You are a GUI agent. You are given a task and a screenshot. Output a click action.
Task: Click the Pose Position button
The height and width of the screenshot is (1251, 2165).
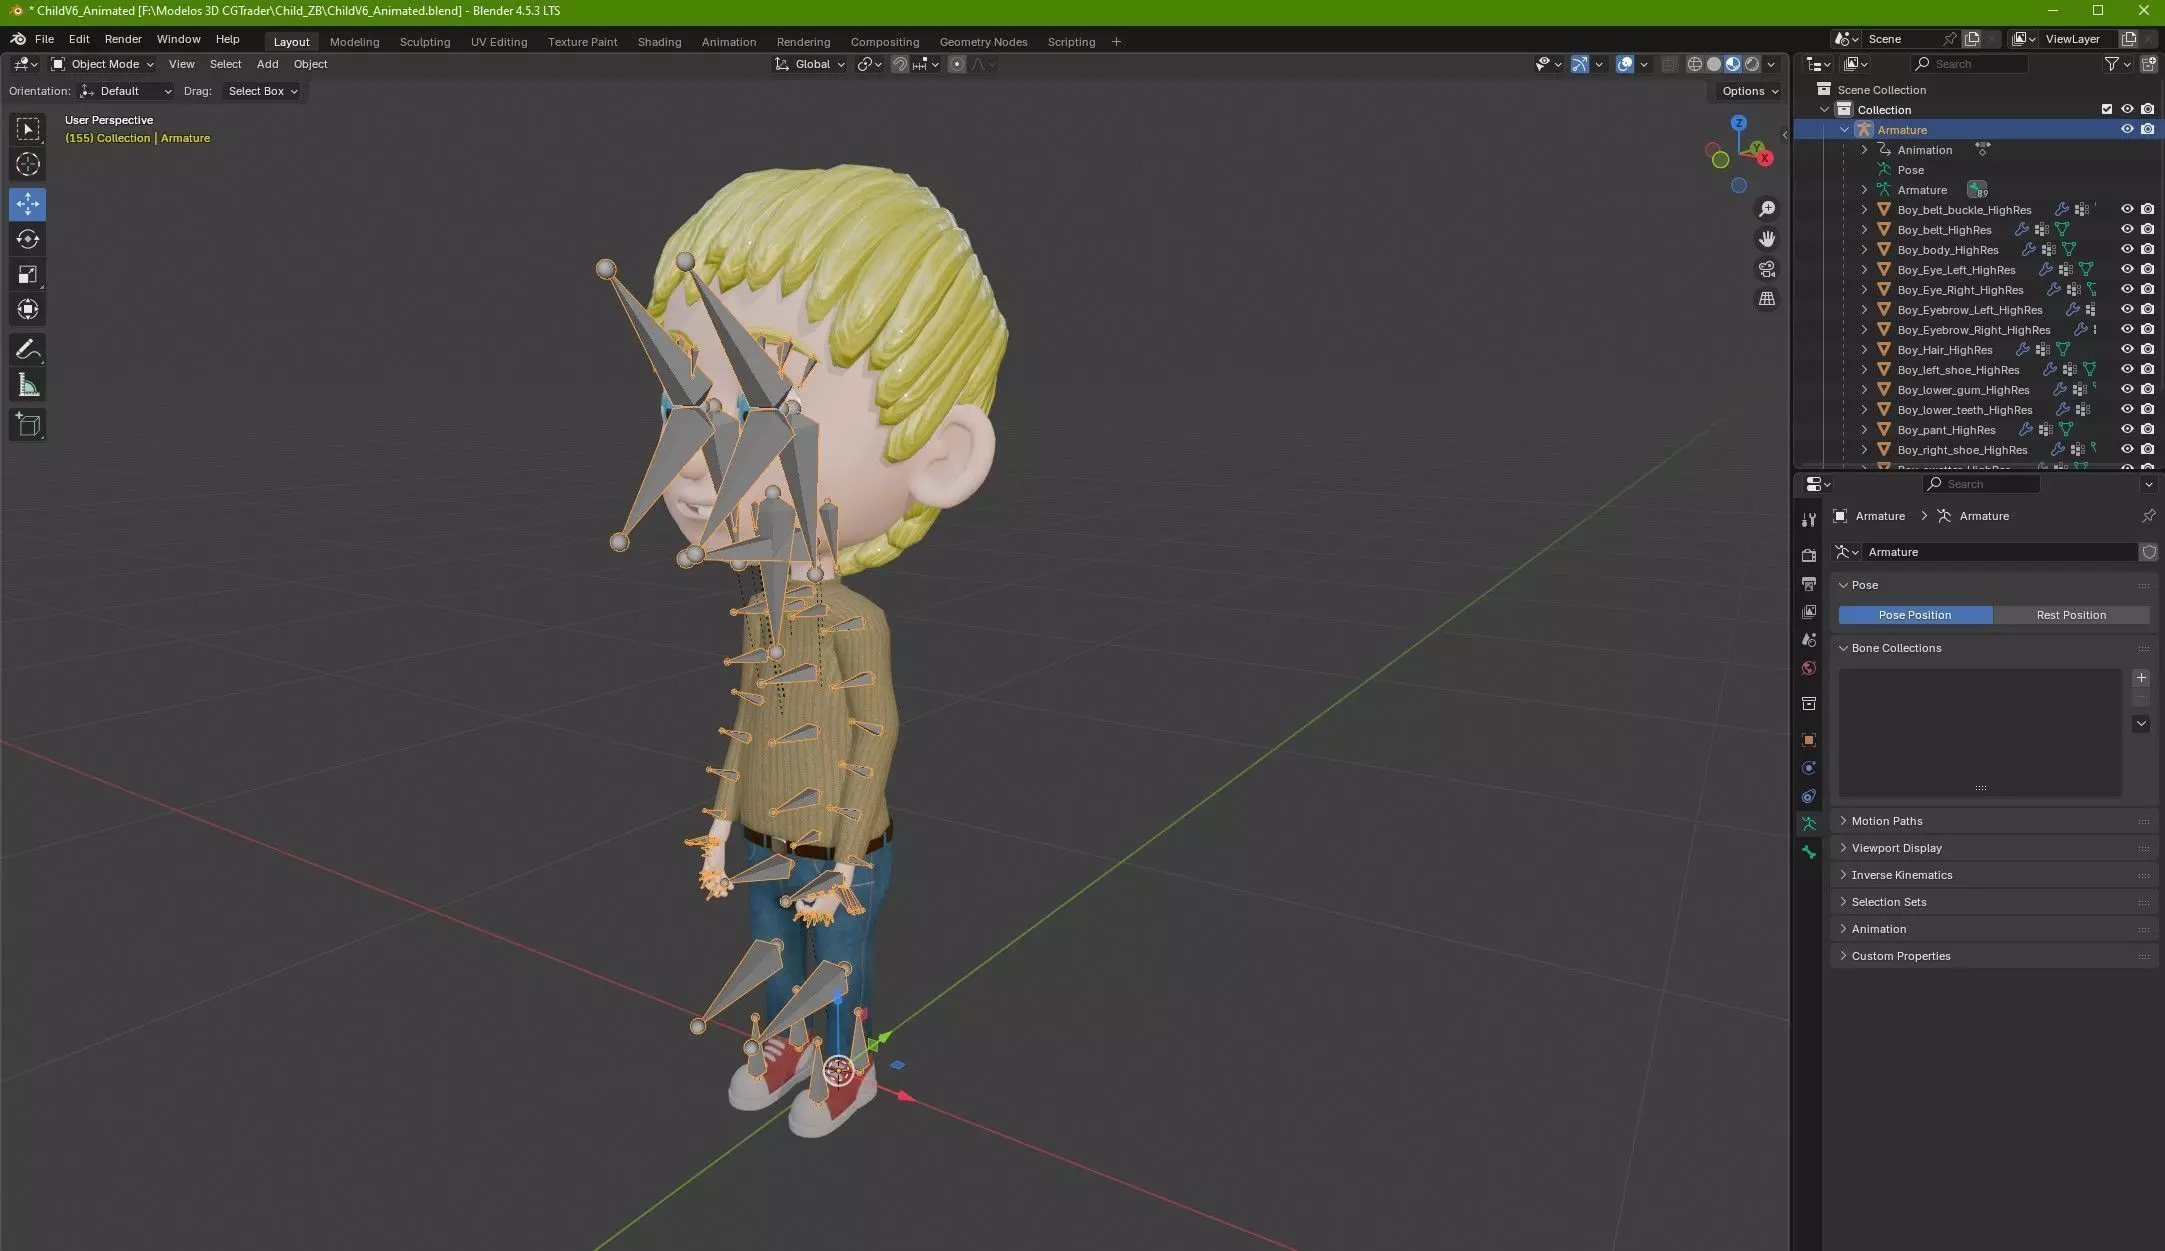coord(1915,615)
